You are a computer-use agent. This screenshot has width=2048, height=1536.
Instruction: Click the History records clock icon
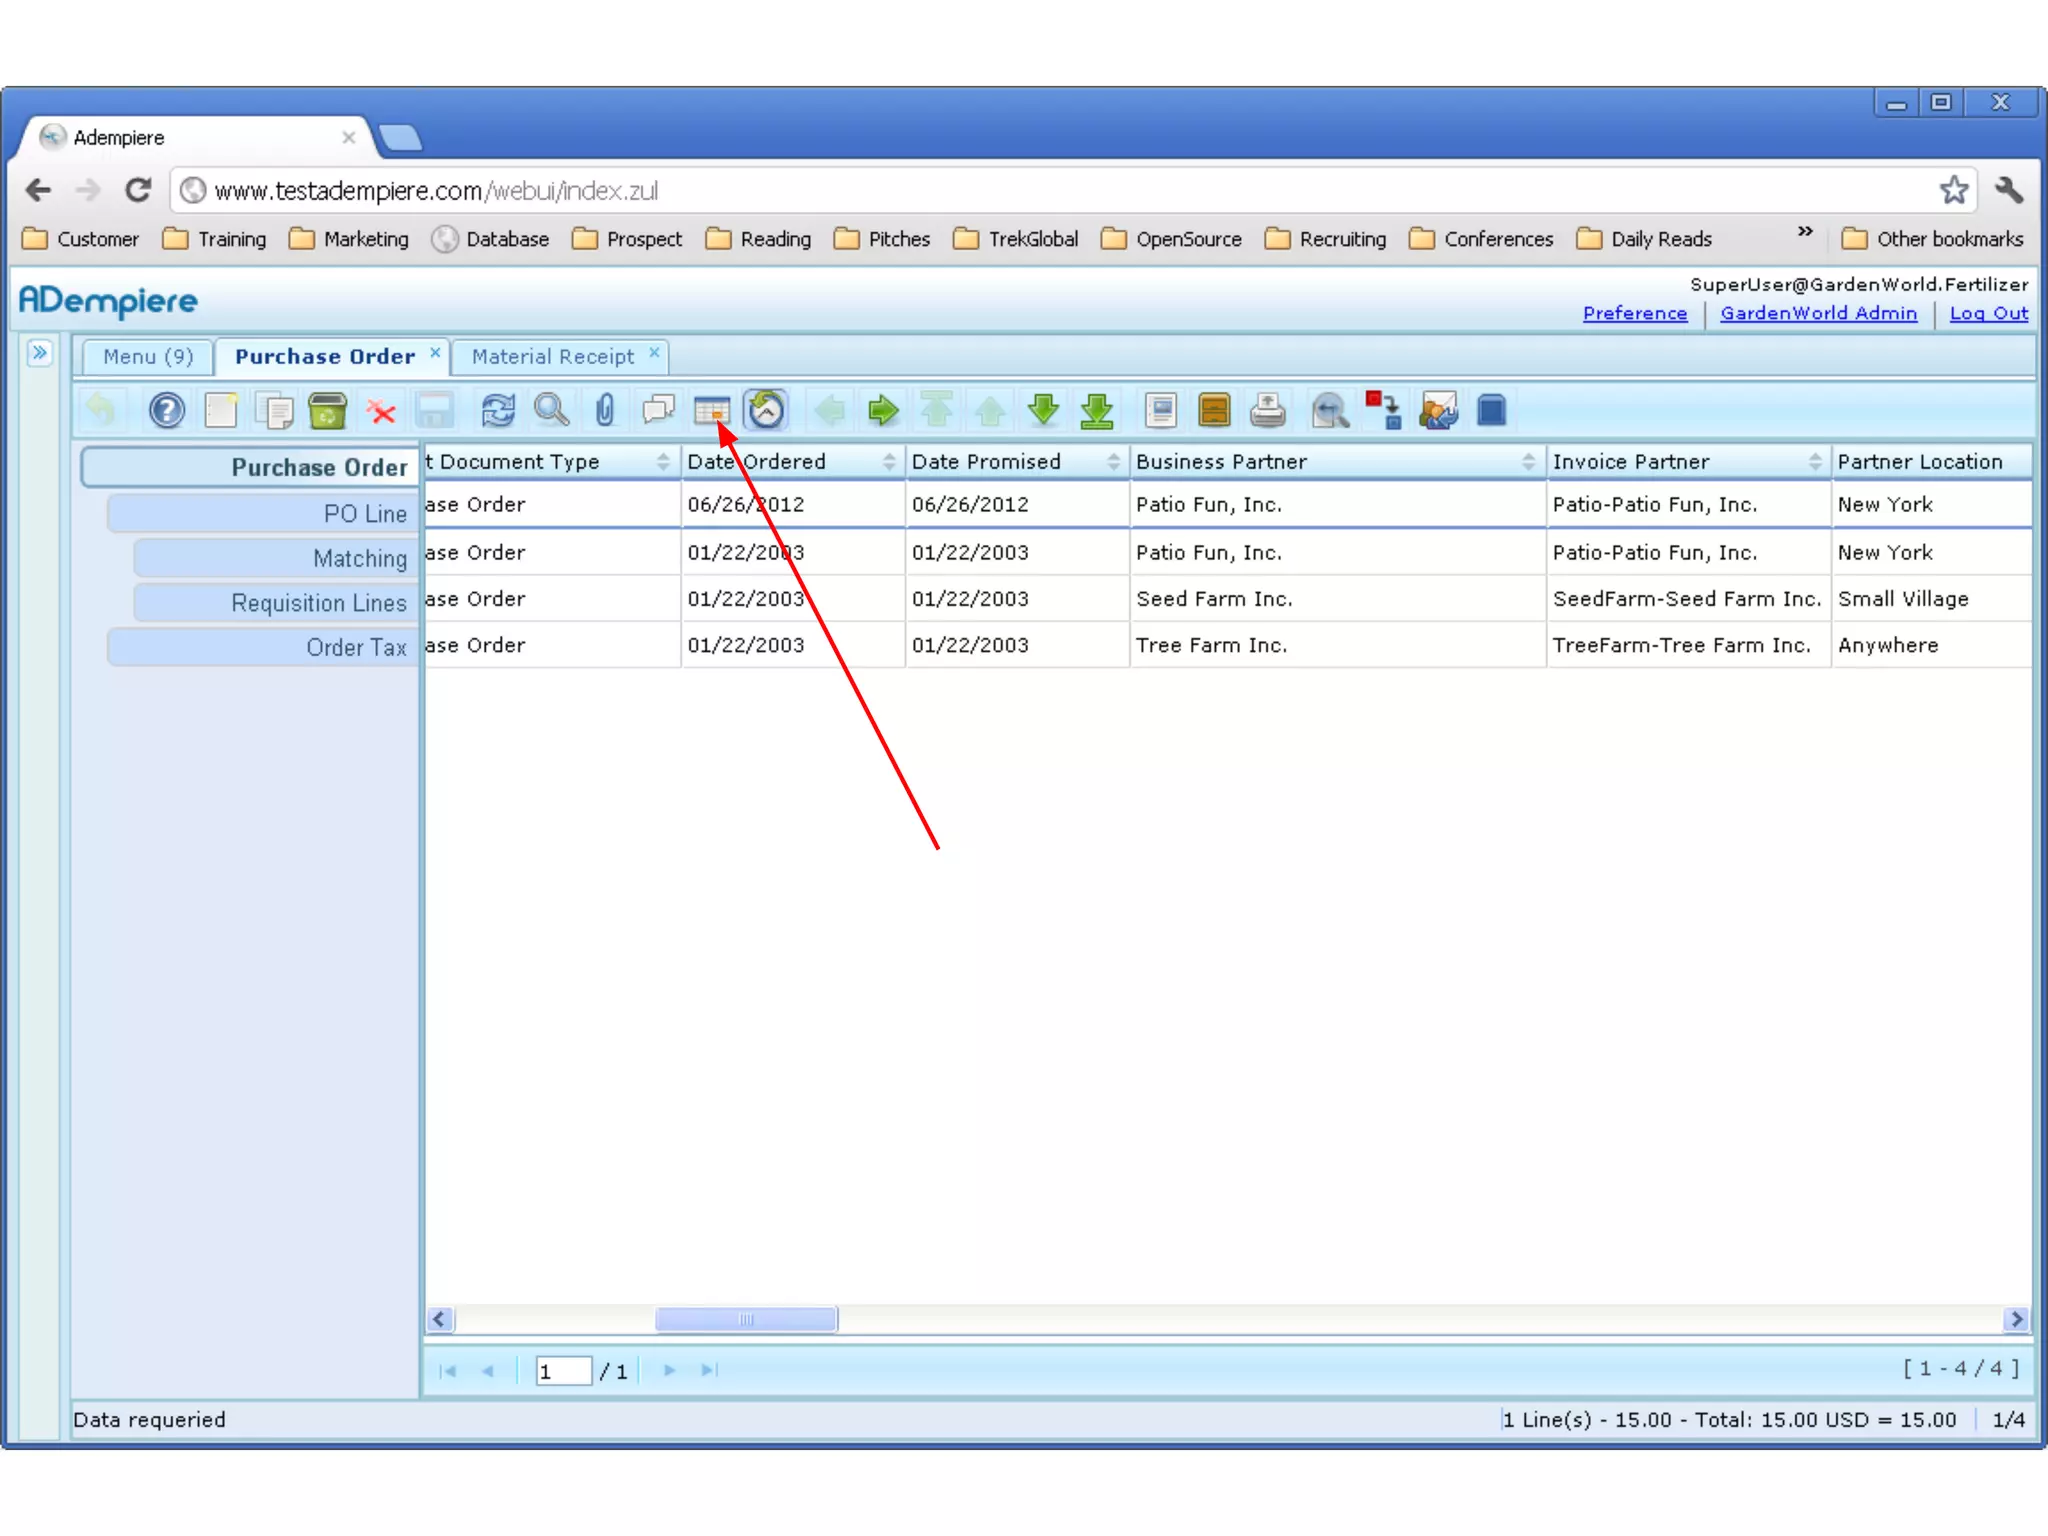[766, 411]
